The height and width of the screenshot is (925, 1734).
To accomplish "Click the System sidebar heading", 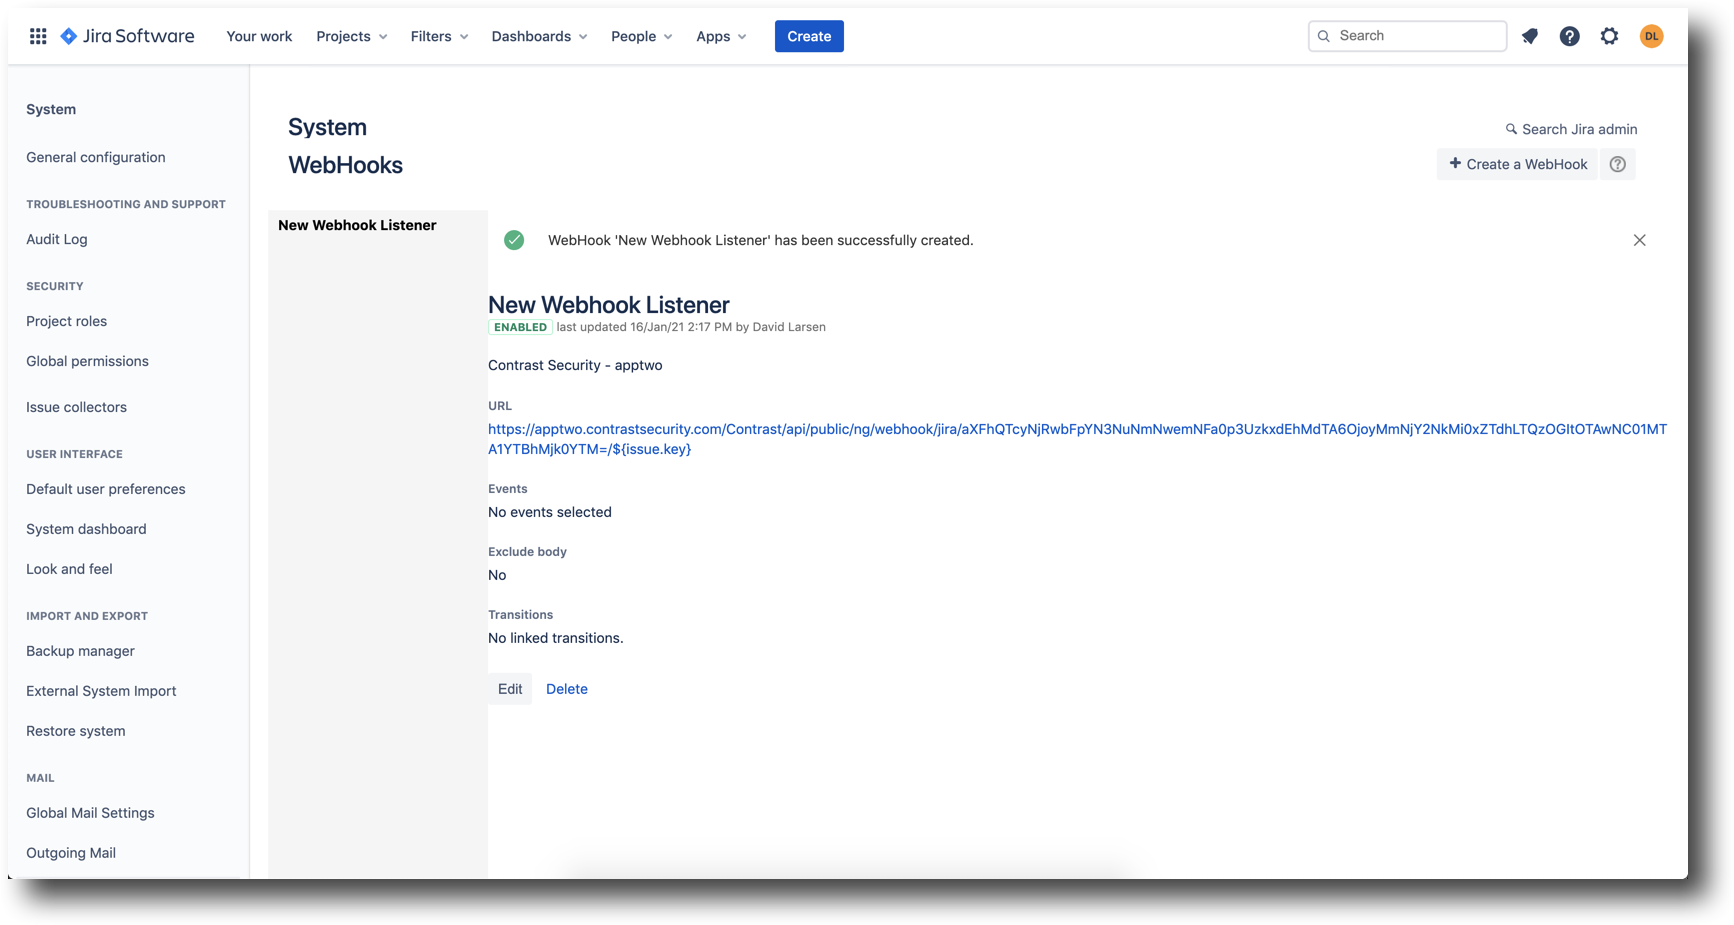I will tap(51, 109).
